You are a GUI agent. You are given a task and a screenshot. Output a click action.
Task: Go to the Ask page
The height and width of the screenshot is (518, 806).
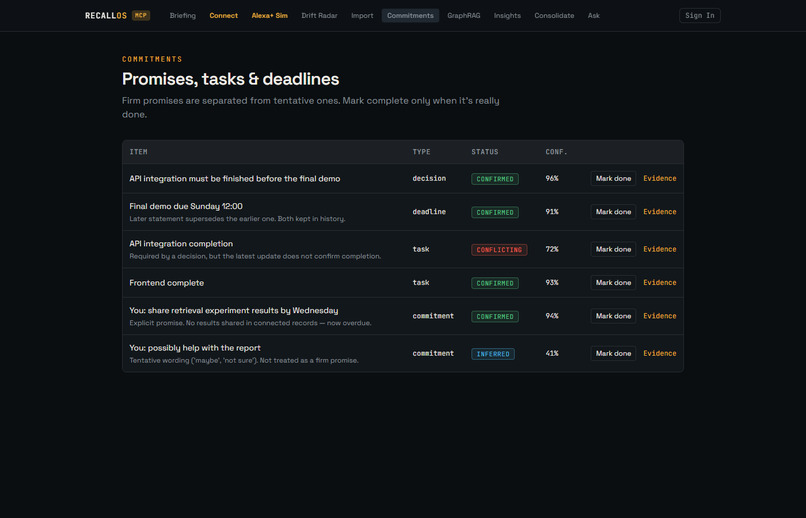click(x=594, y=15)
